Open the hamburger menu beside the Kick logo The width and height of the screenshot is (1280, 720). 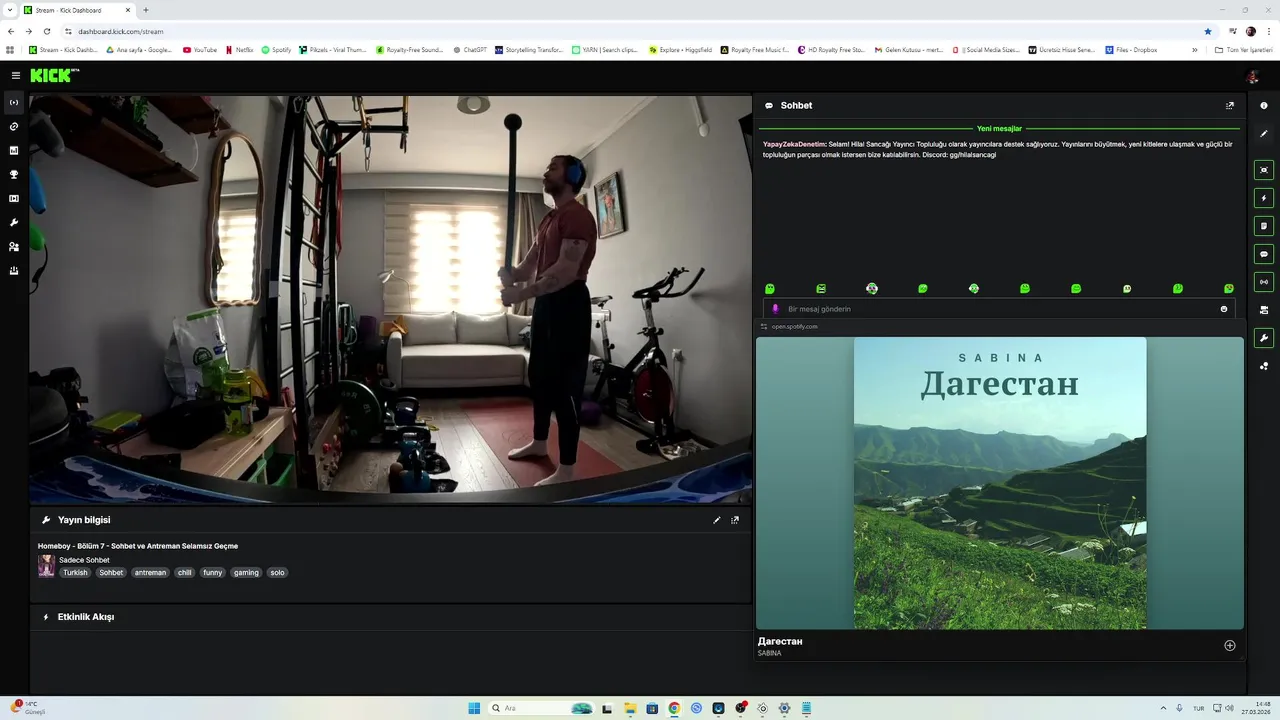point(15,75)
